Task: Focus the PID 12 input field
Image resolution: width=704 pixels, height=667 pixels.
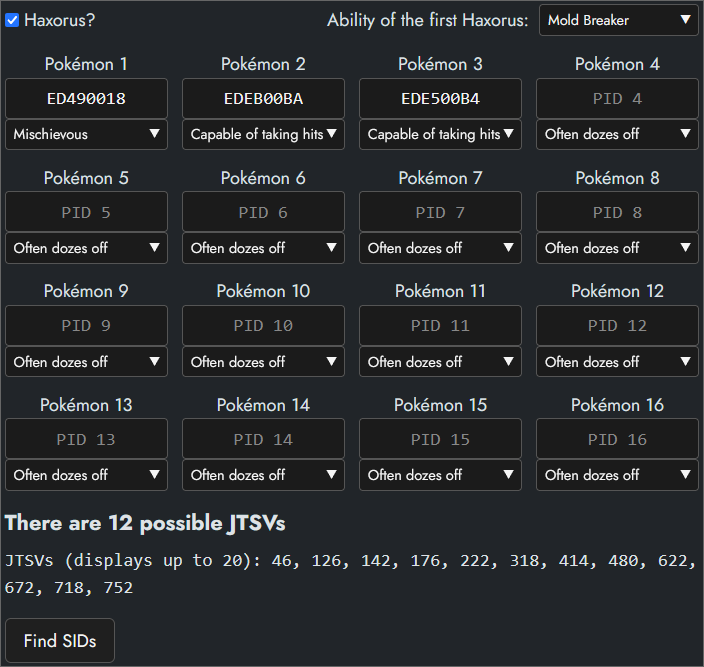Action: pyautogui.click(x=617, y=326)
